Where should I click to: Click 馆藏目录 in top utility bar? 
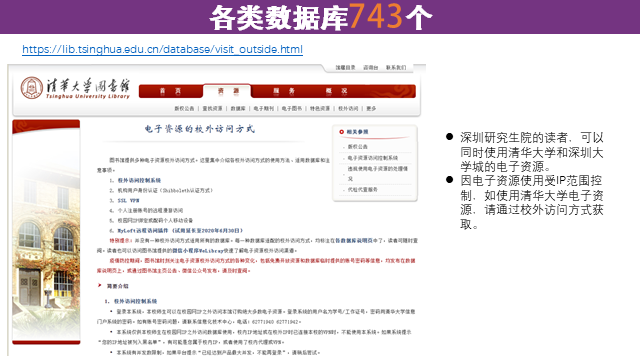345,67
